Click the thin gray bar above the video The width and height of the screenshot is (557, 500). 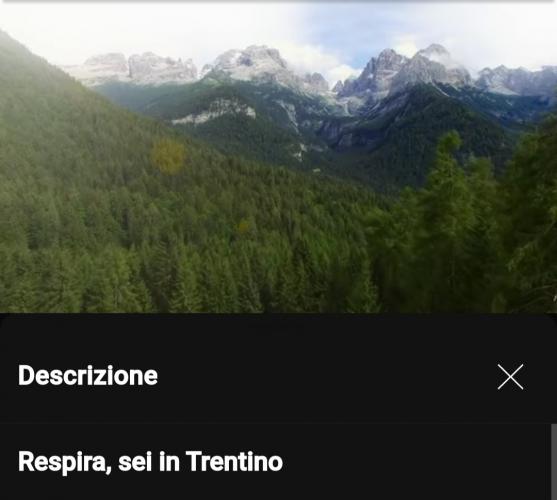coord(278,1)
